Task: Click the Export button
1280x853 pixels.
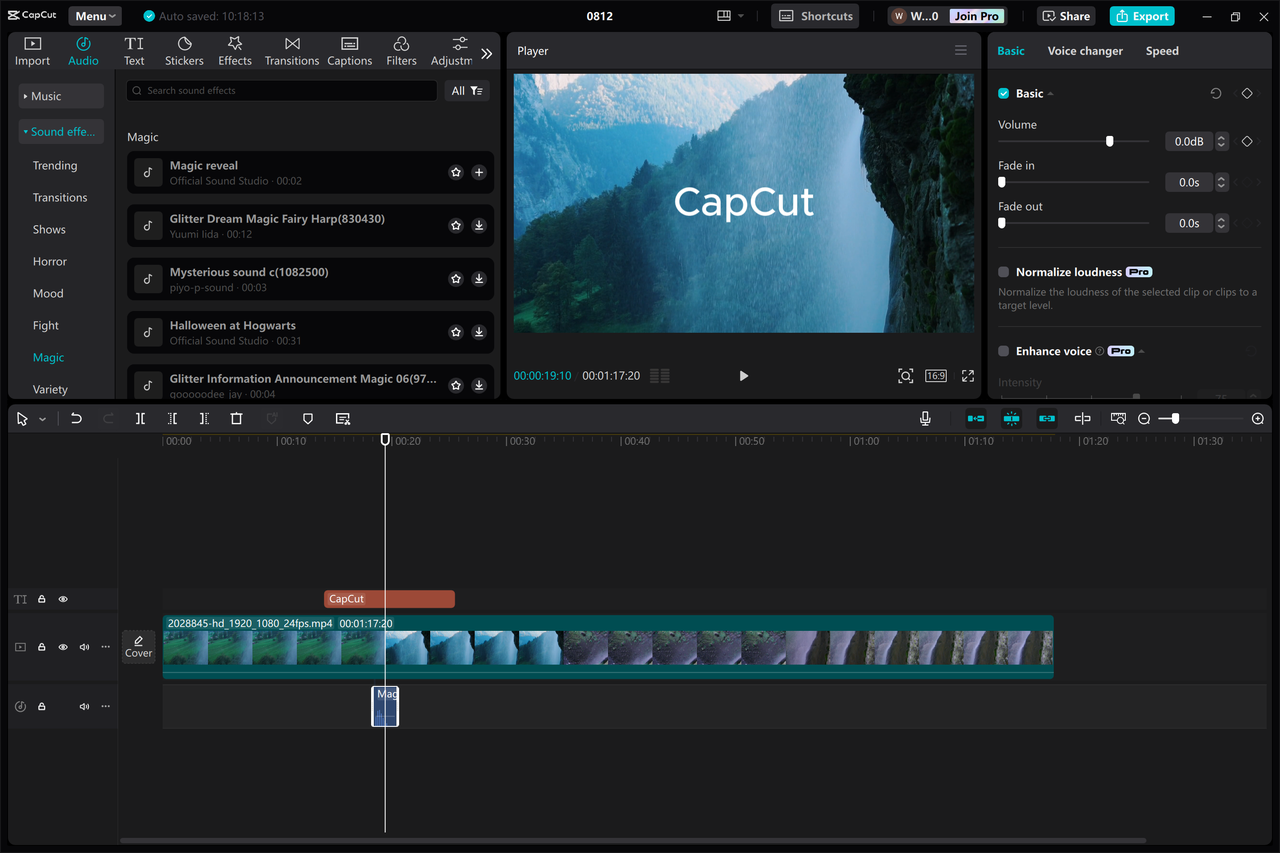Action: 1141,16
